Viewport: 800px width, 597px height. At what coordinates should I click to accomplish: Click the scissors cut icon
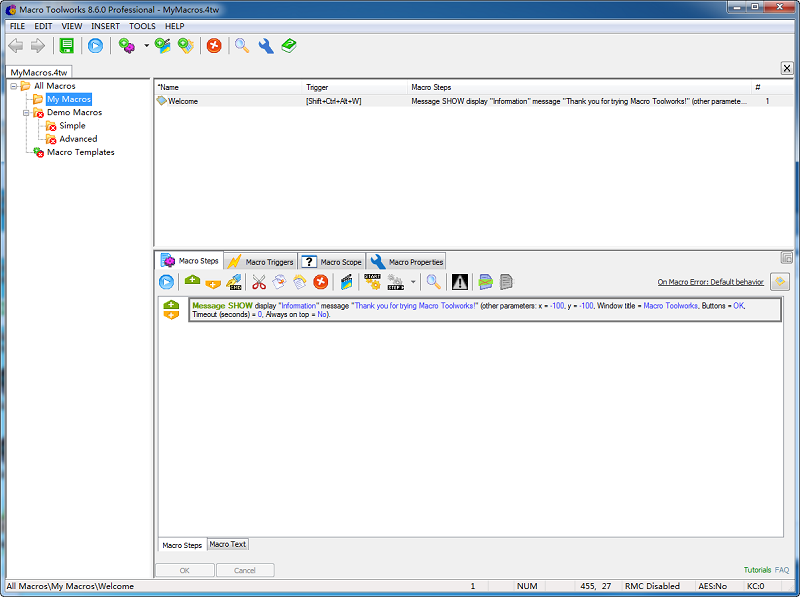point(259,282)
